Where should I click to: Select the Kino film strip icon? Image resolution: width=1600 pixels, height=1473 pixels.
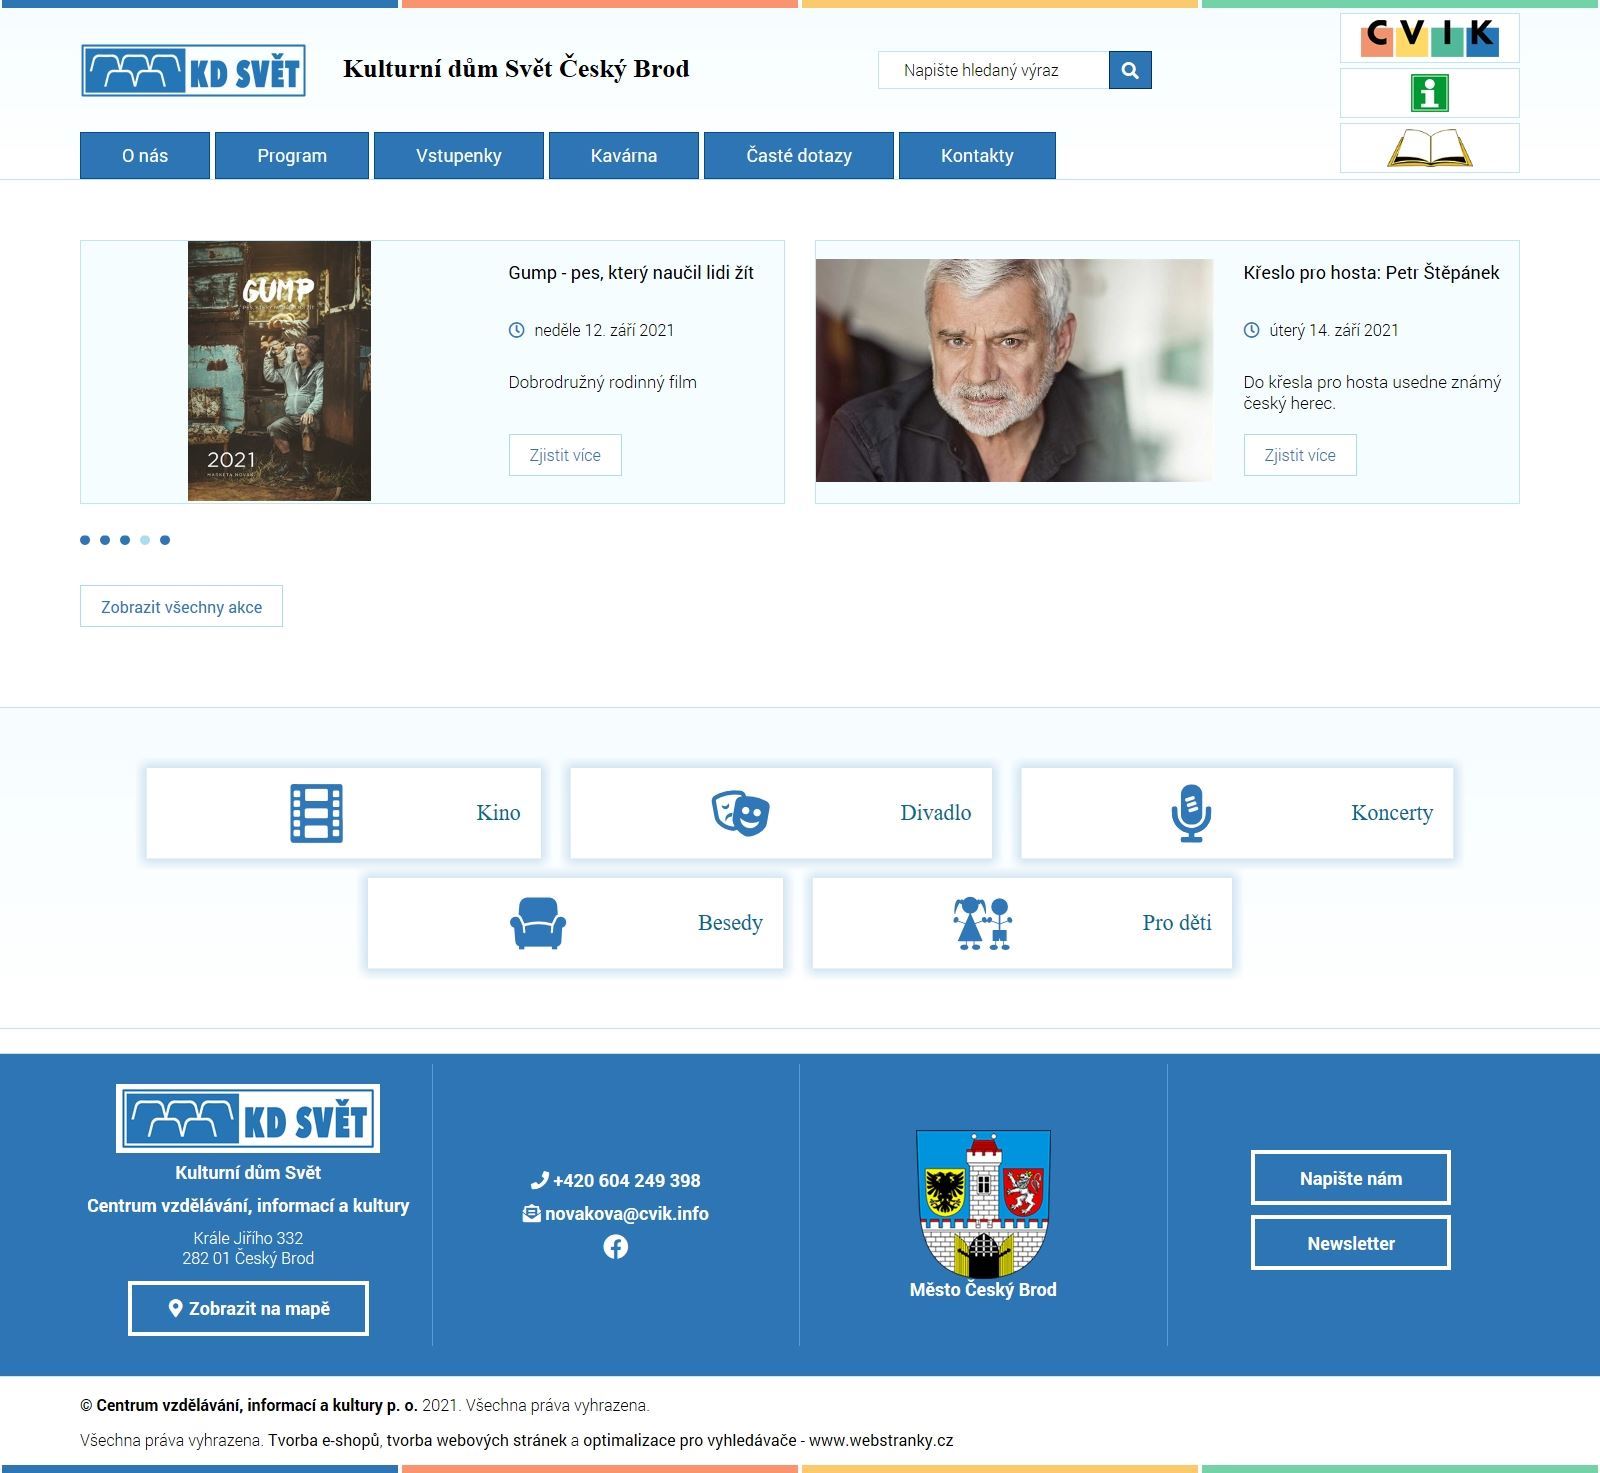point(316,813)
